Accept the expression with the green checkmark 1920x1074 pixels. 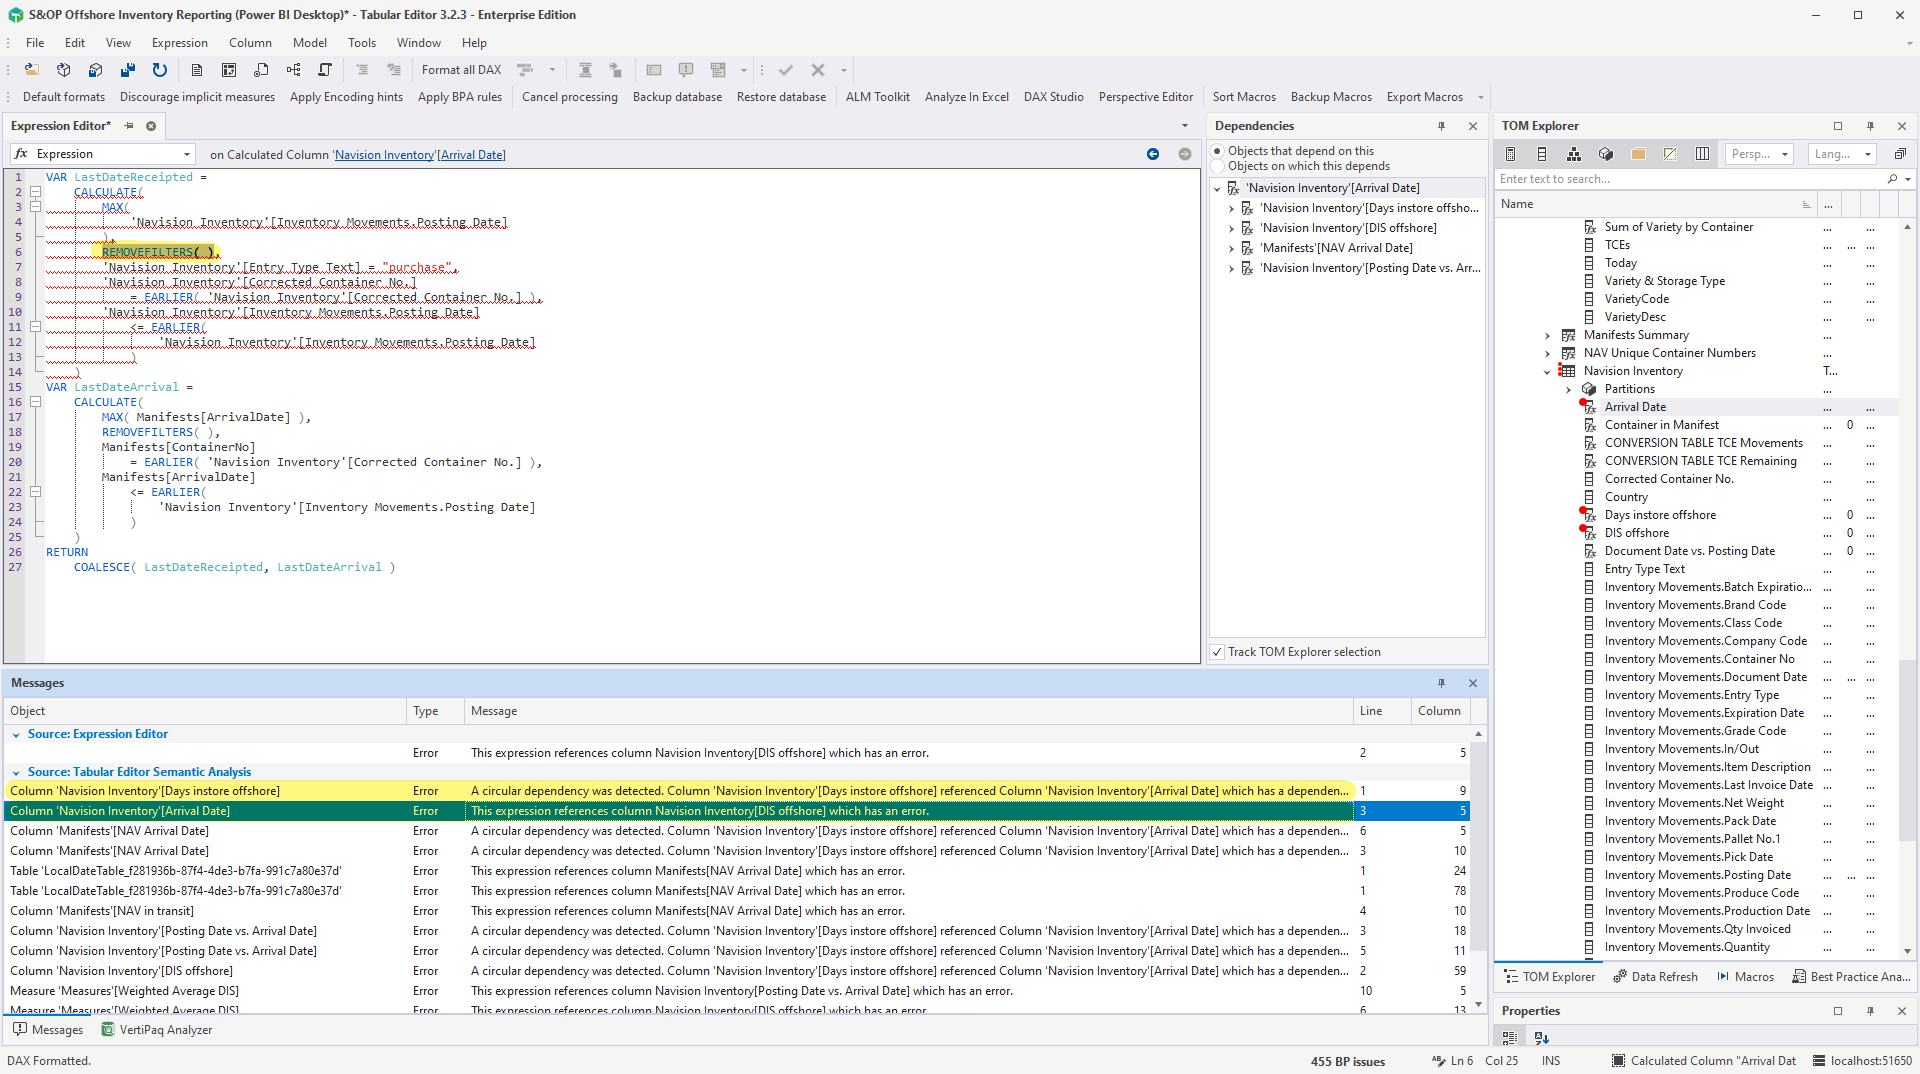[x=786, y=70]
